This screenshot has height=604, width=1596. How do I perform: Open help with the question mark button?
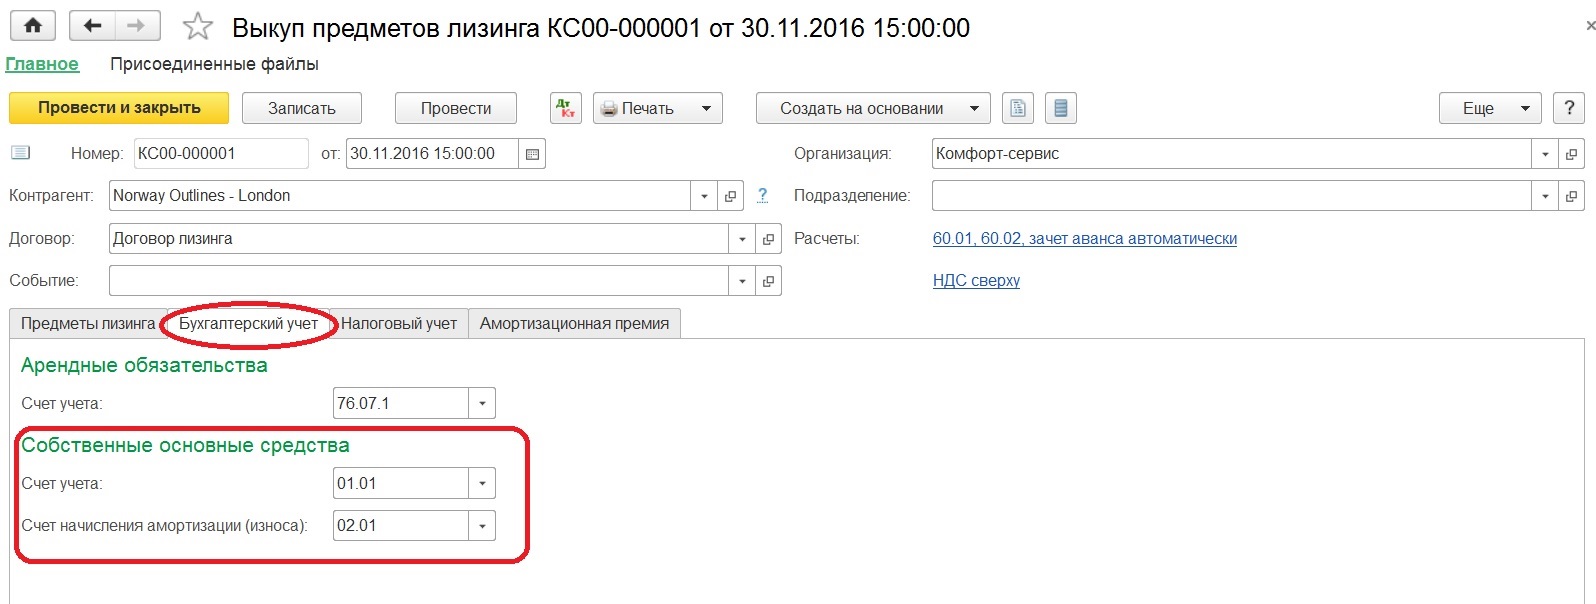1569,108
